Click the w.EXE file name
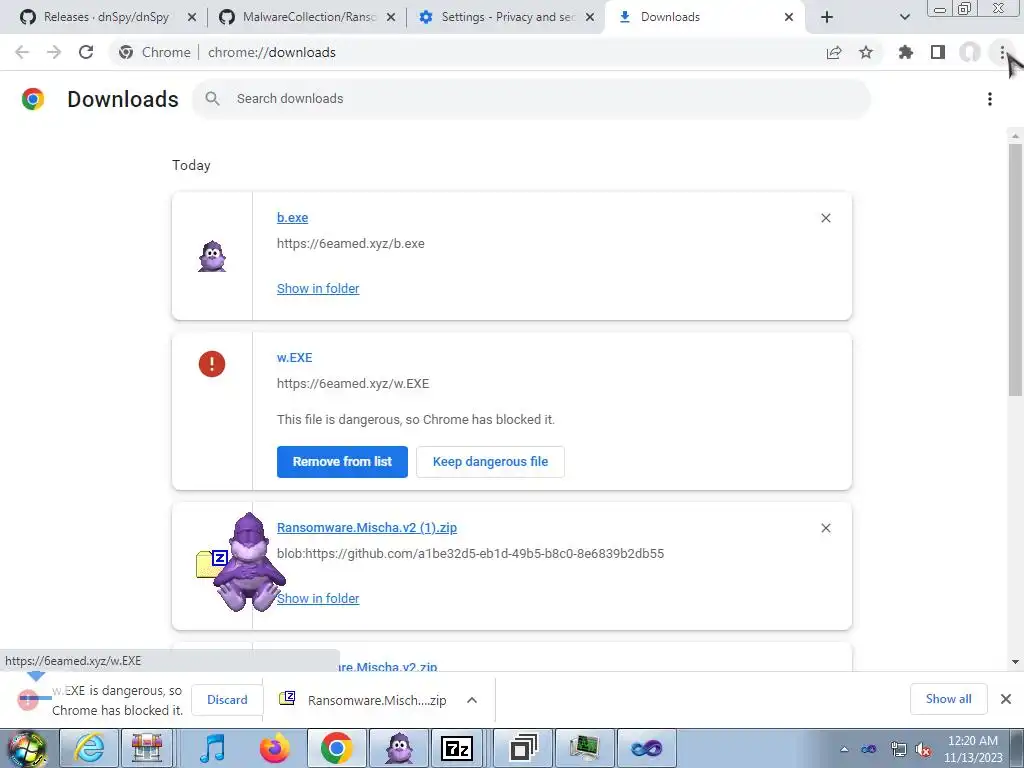This screenshot has height=768, width=1024. [295, 358]
